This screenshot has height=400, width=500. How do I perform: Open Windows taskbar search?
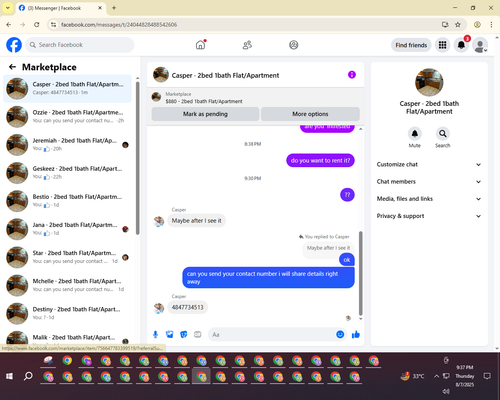pos(28,376)
